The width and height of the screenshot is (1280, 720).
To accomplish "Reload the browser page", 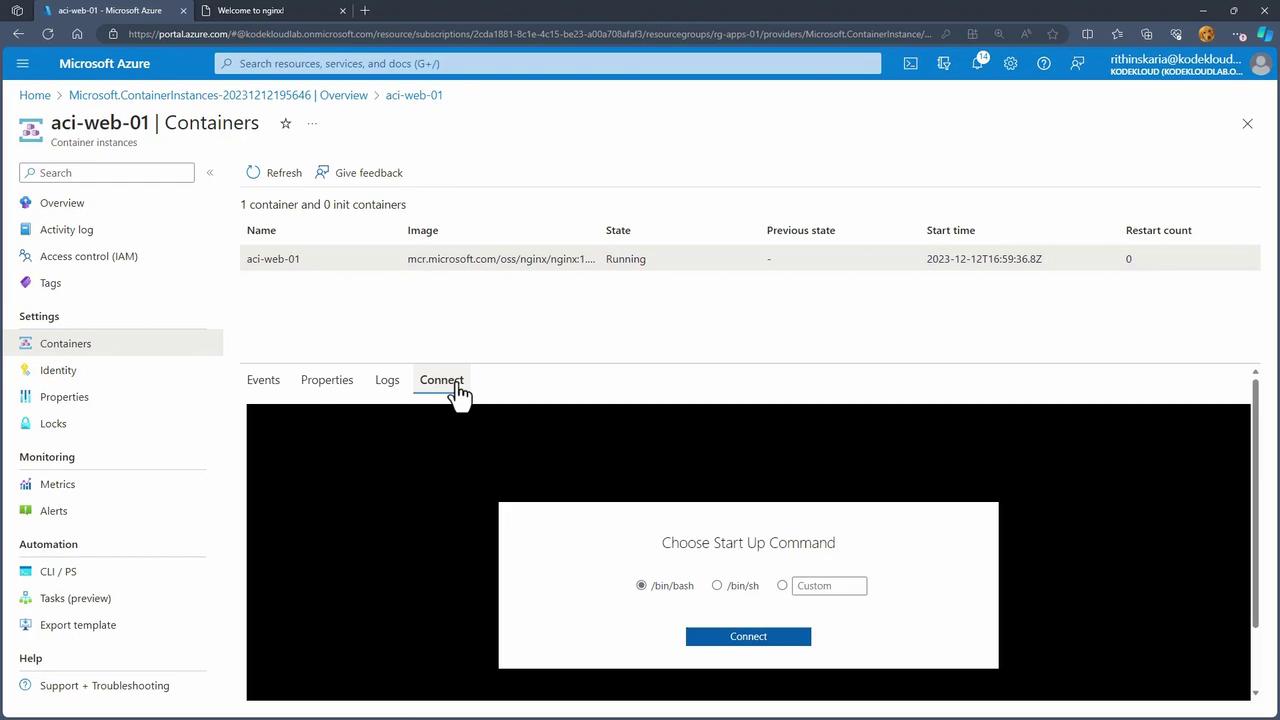I will coord(47,34).
